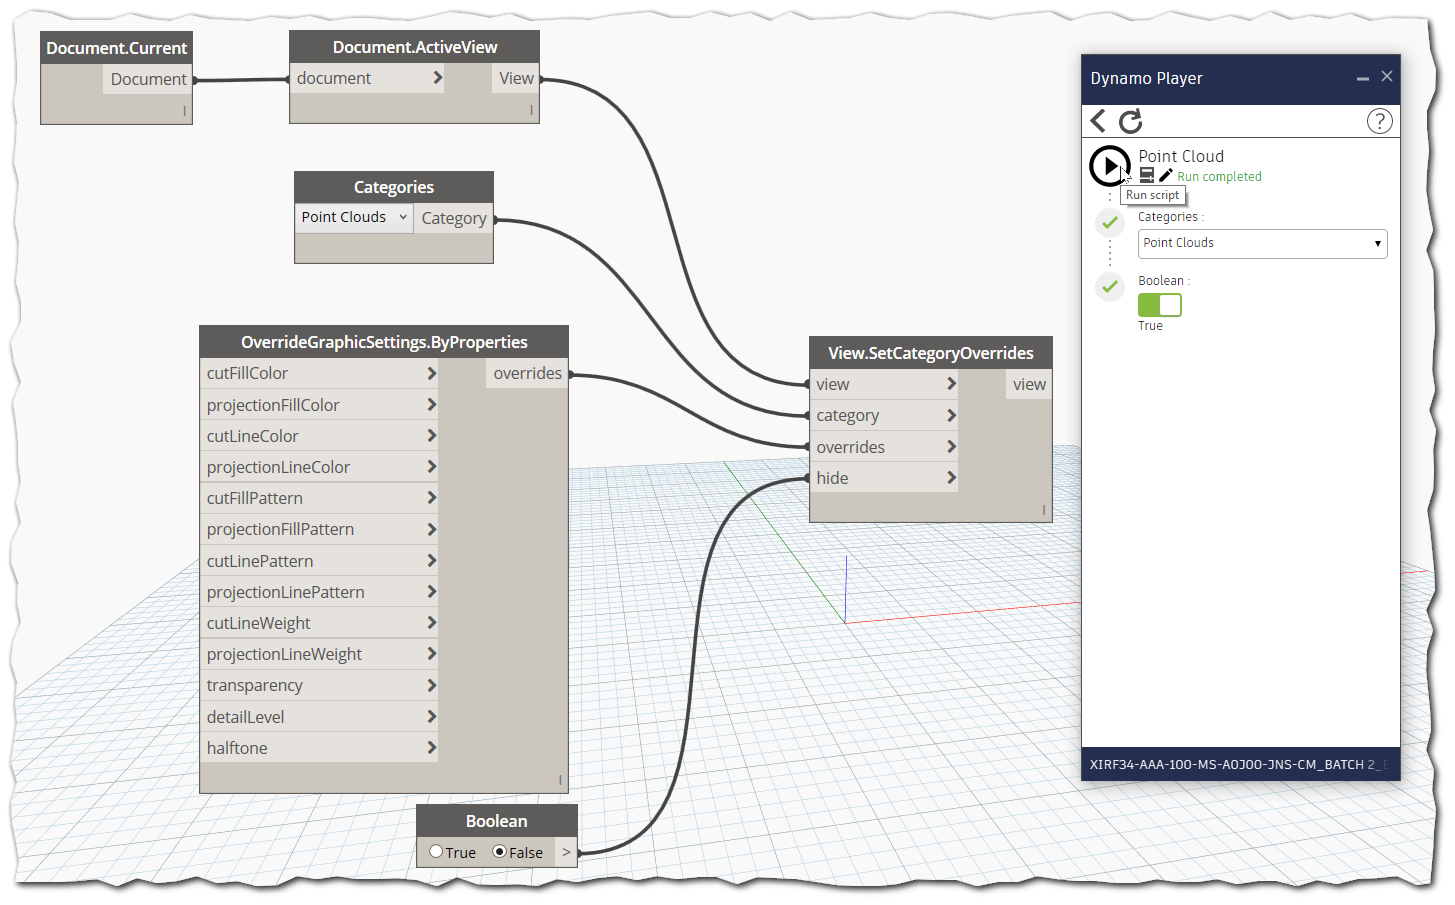The height and width of the screenshot is (905, 1455).
Task: Click overrides input on View.SetCategoryOverrides
Action: (884, 447)
